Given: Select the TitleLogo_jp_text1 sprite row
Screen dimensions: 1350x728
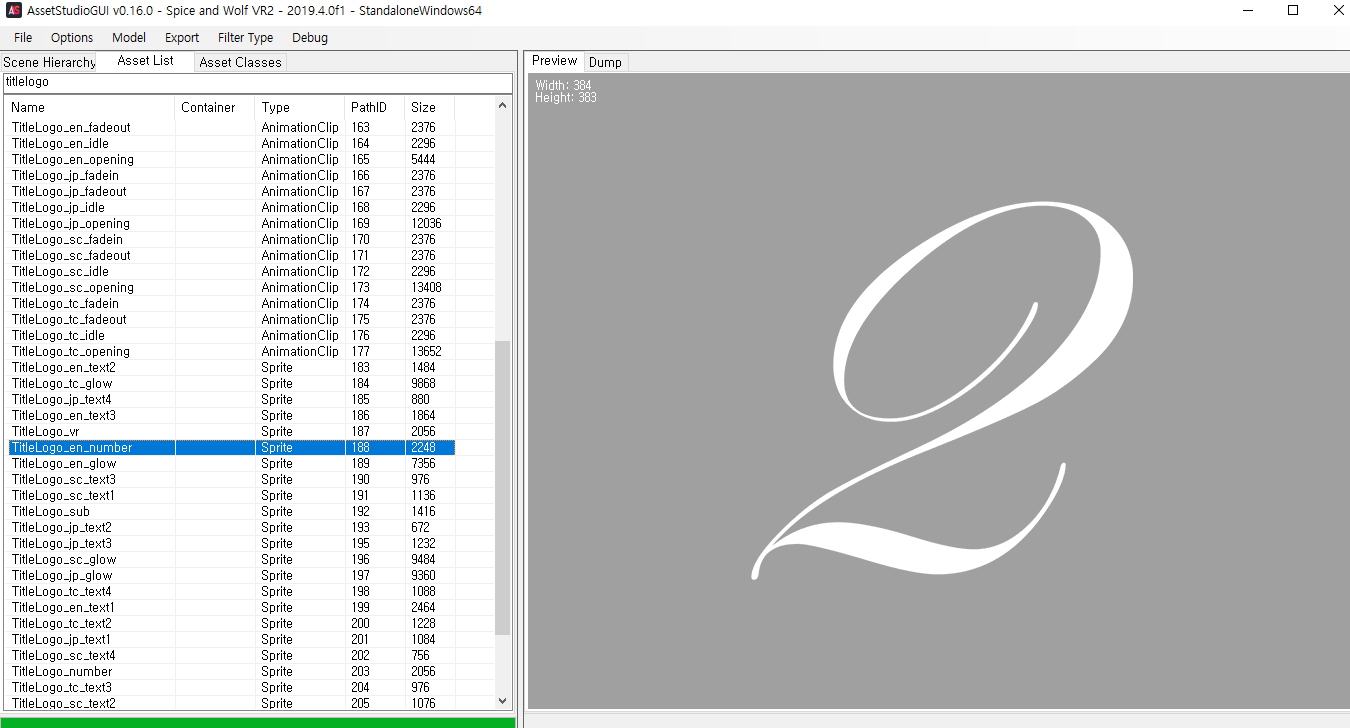Looking at the screenshot, I should click(x=232, y=639).
